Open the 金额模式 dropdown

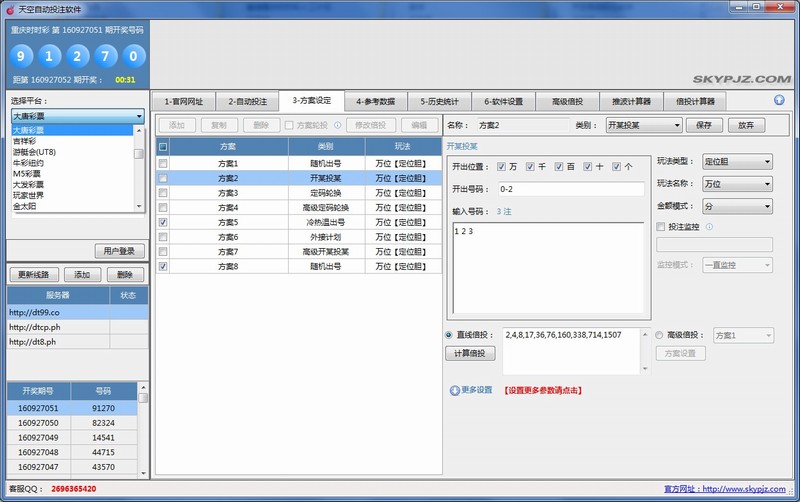pos(737,206)
